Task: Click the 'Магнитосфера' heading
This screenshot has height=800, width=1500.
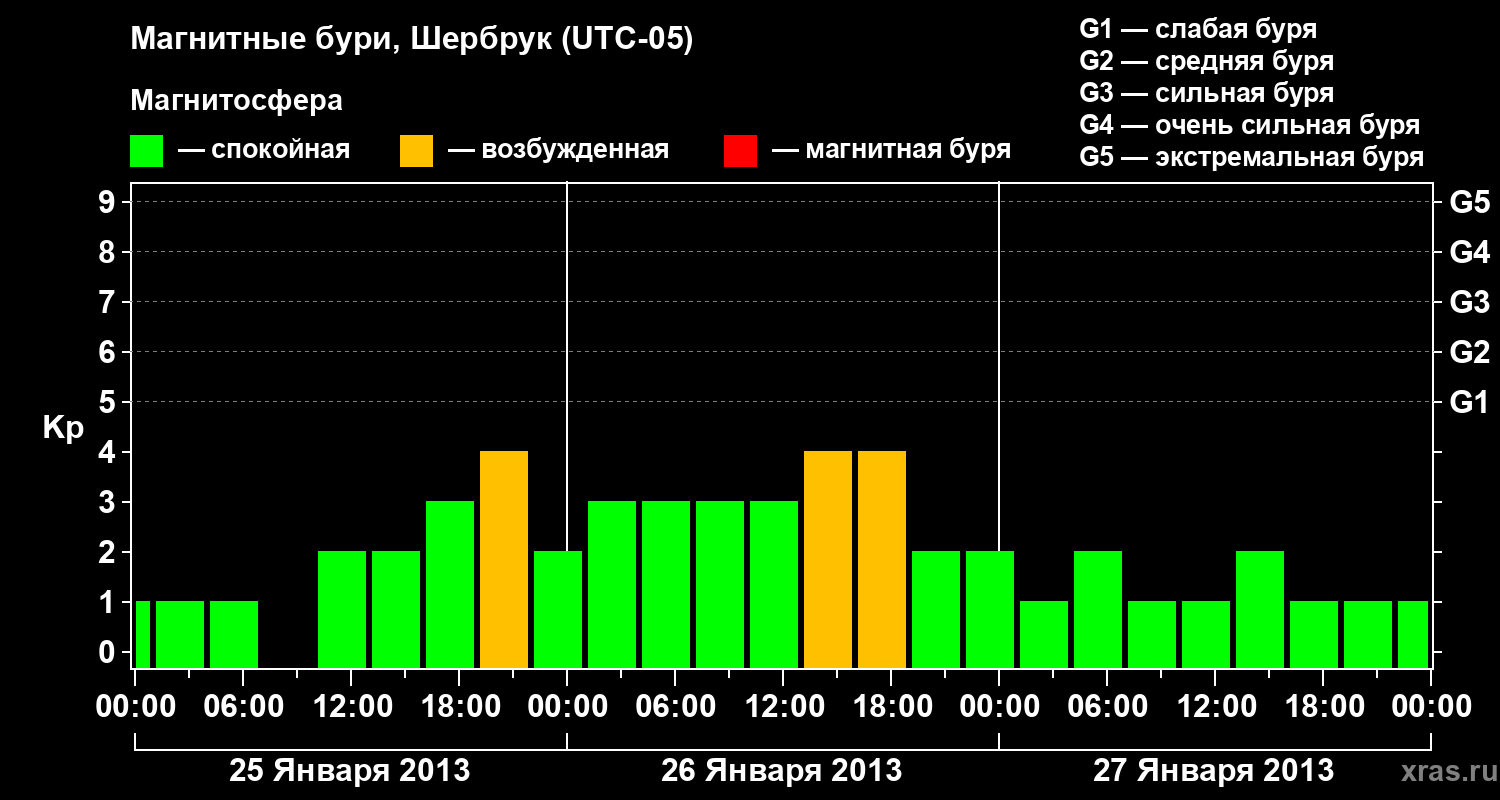Action: [237, 101]
